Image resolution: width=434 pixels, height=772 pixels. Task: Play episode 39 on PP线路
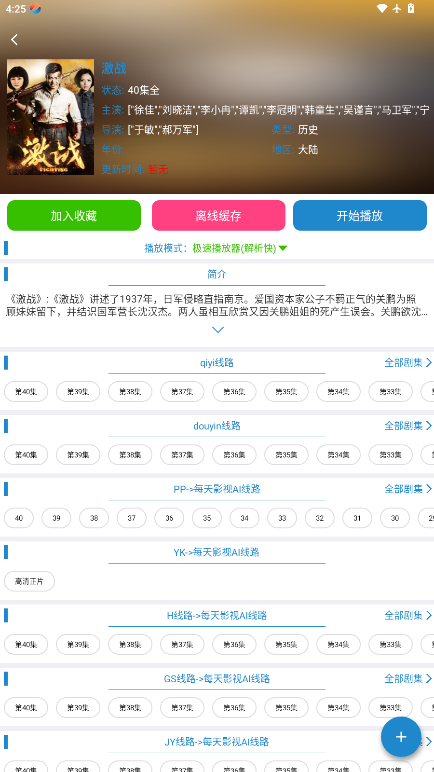pyautogui.click(x=56, y=518)
